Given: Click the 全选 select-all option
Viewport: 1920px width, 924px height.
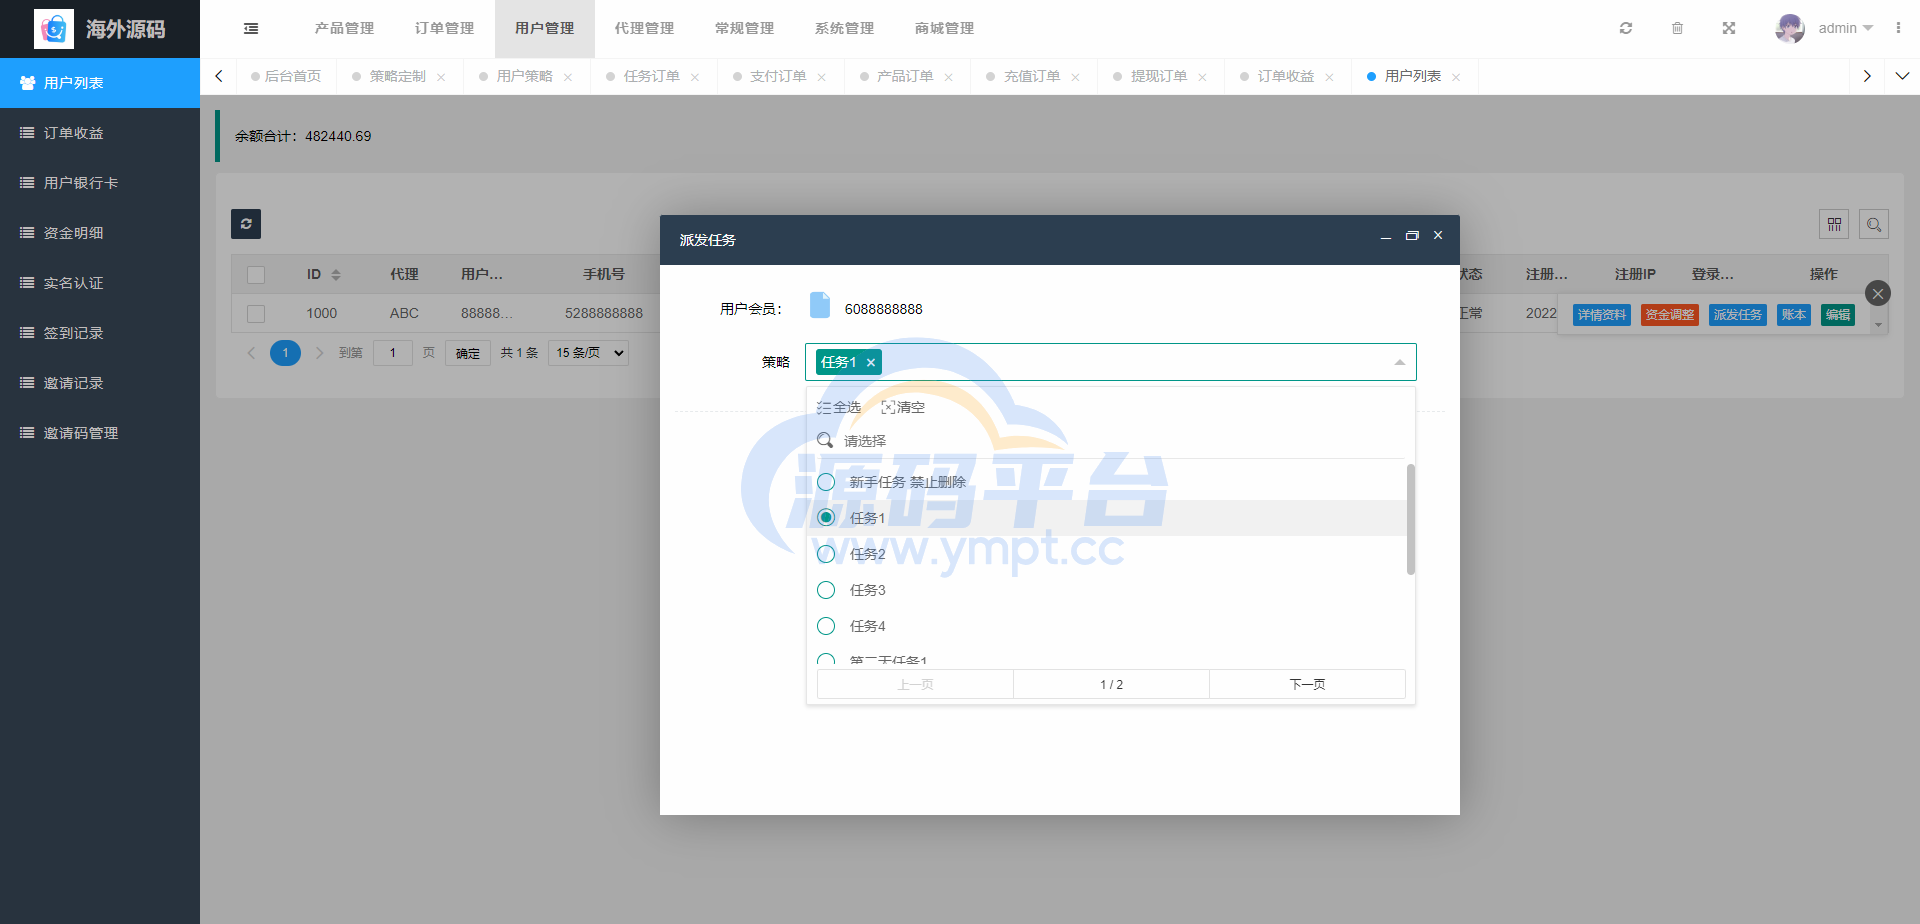Looking at the screenshot, I should coord(839,407).
